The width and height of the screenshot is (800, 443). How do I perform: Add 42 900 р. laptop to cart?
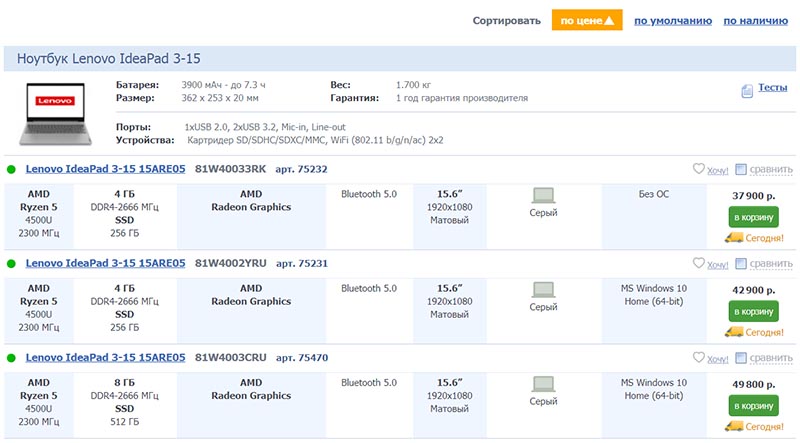(x=754, y=311)
